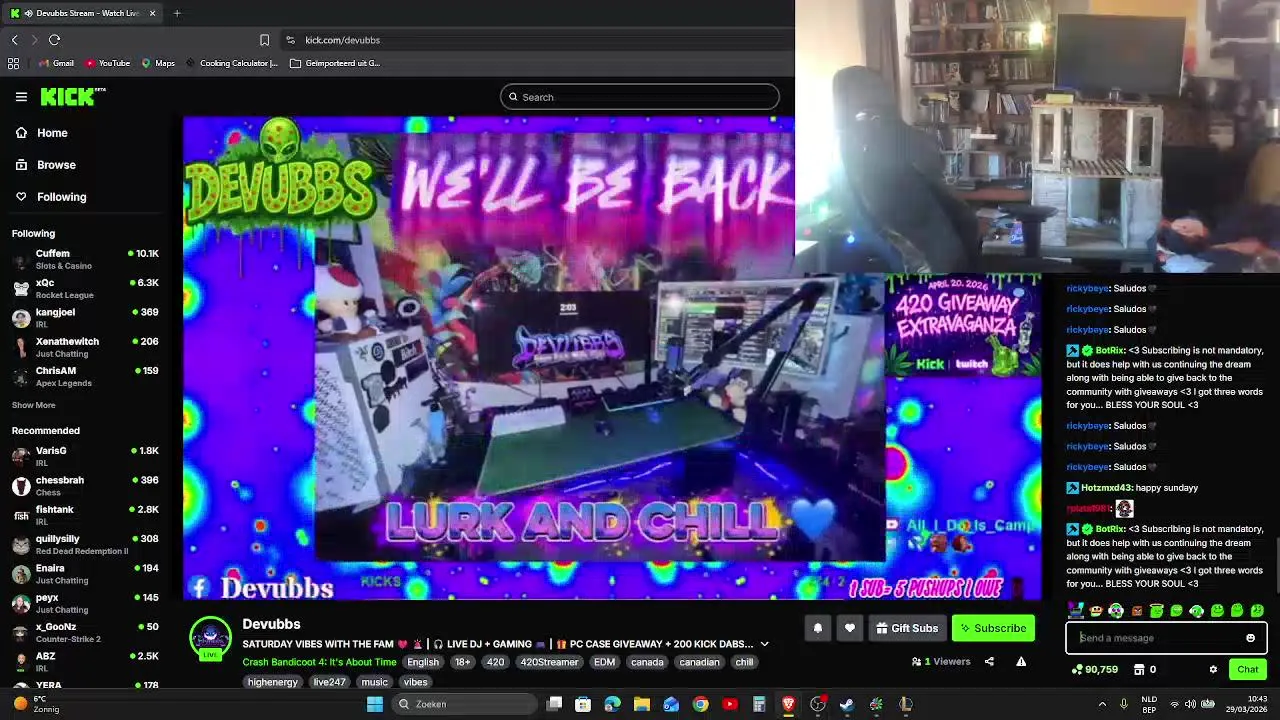
Task: Pick the first emote in chat quick bar
Action: (1076, 610)
